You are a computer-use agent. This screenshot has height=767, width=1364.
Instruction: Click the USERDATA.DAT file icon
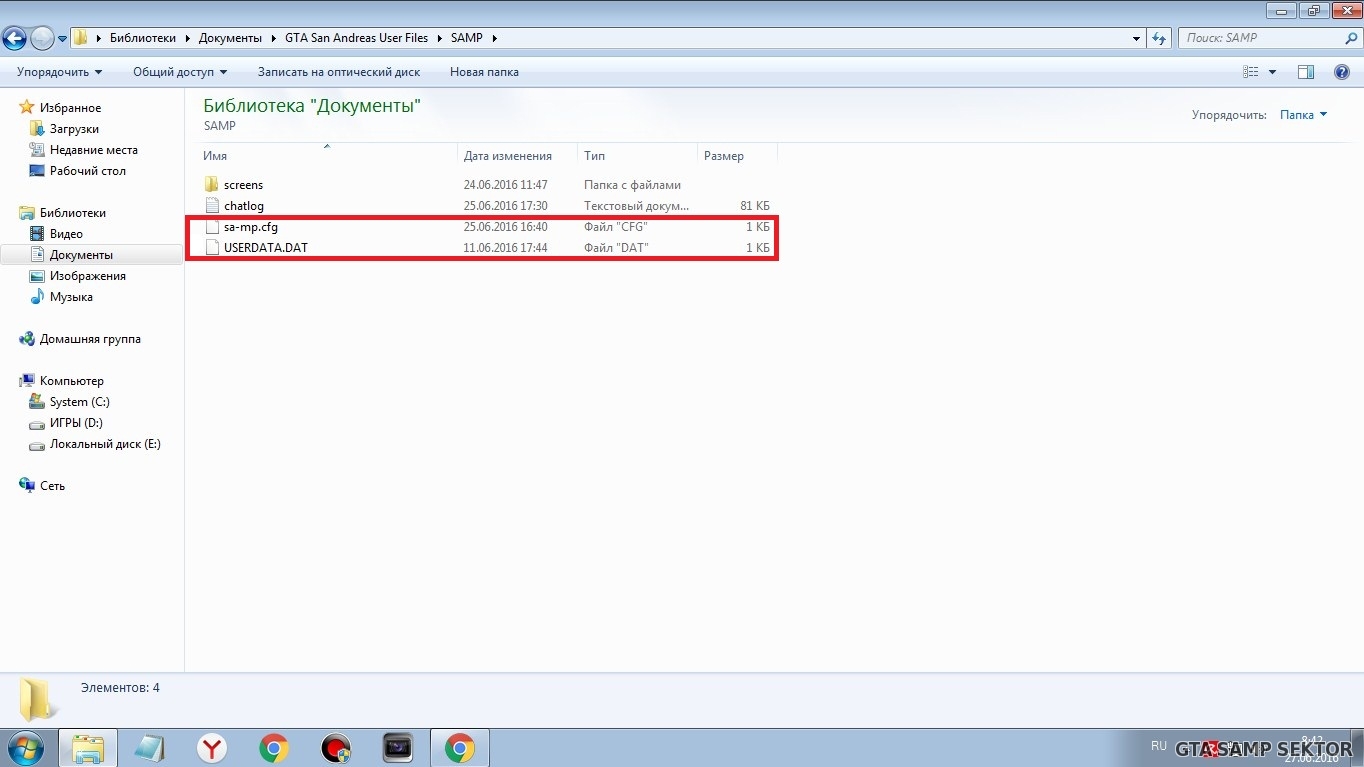[x=211, y=248]
